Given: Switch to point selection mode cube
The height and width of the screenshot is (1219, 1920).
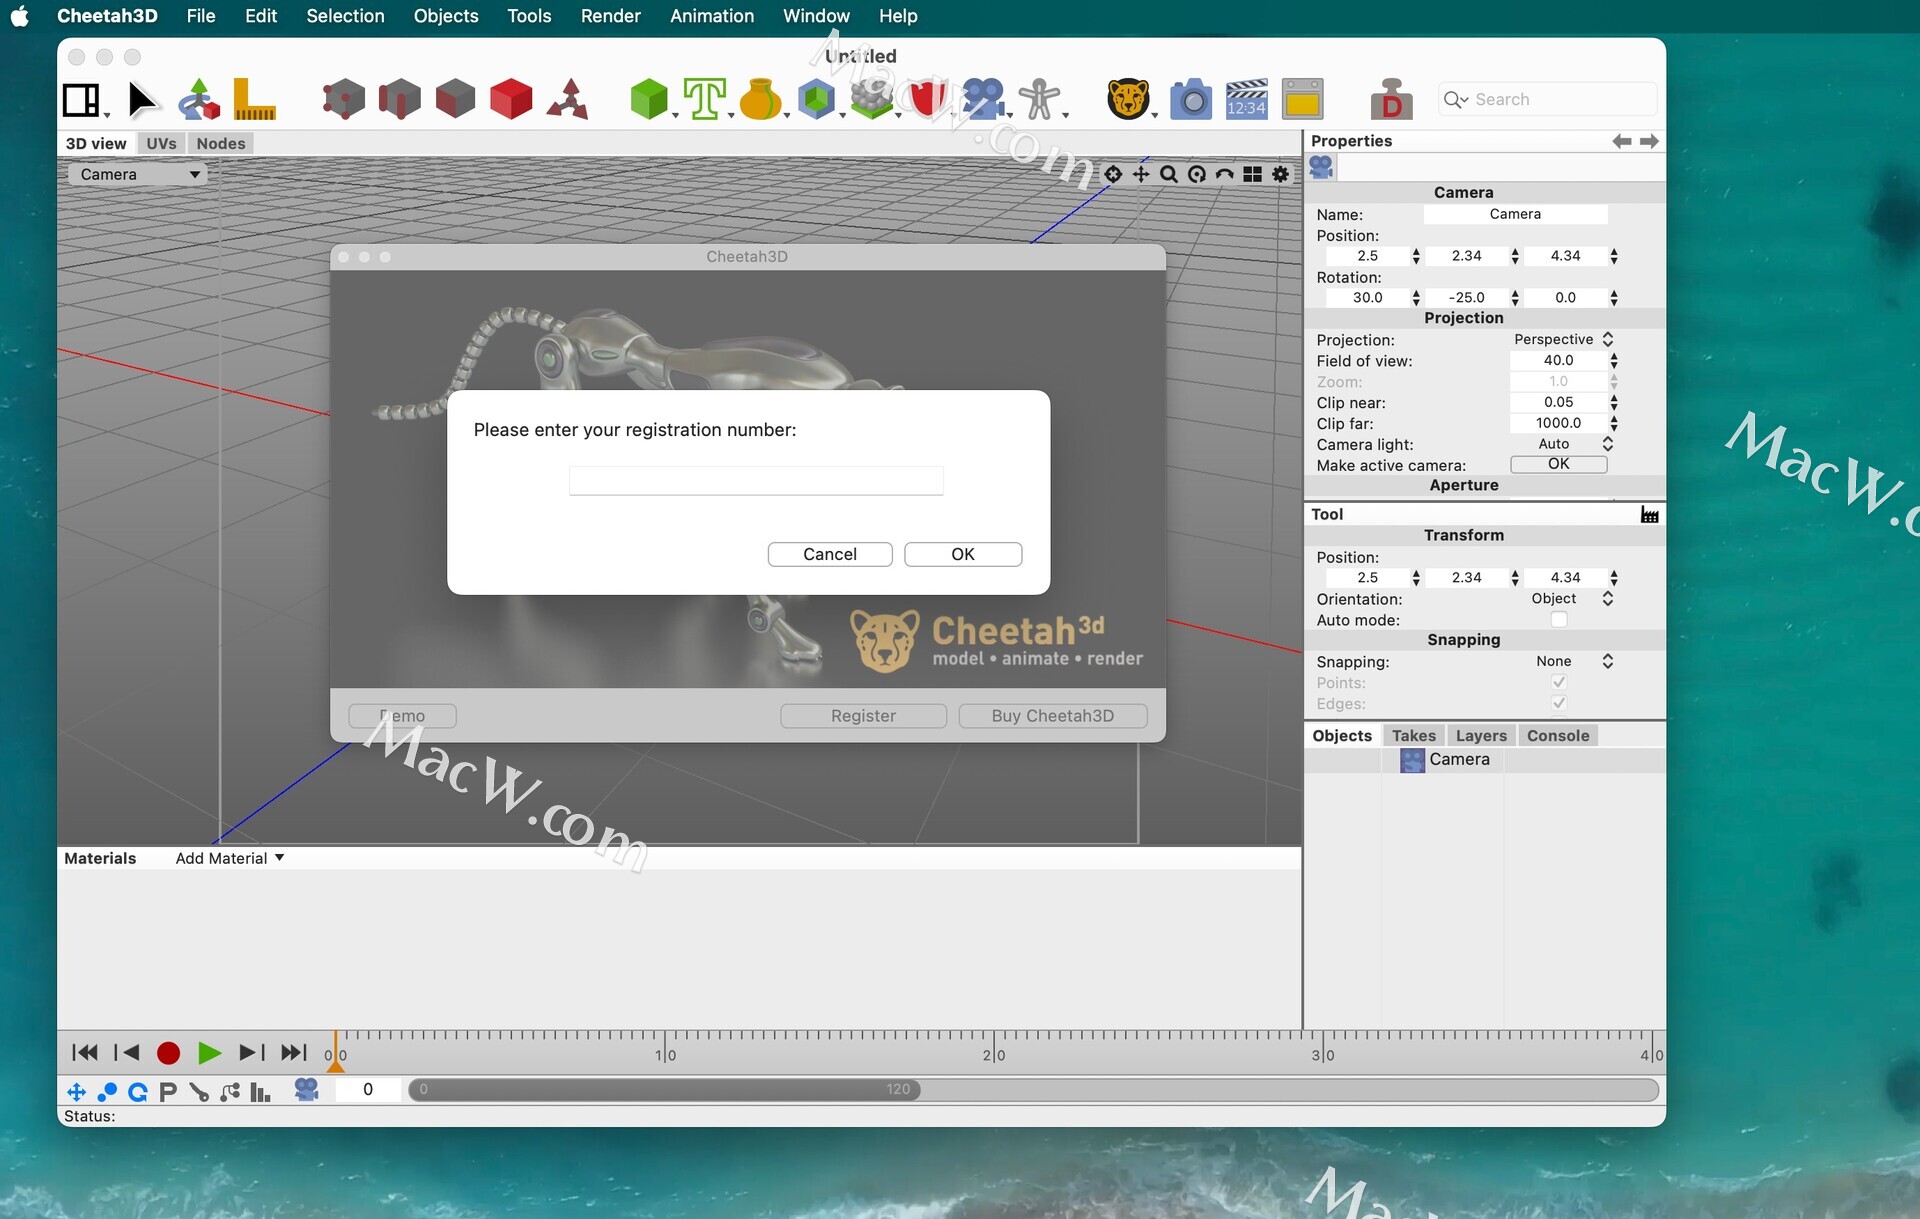Looking at the screenshot, I should click(x=343, y=100).
